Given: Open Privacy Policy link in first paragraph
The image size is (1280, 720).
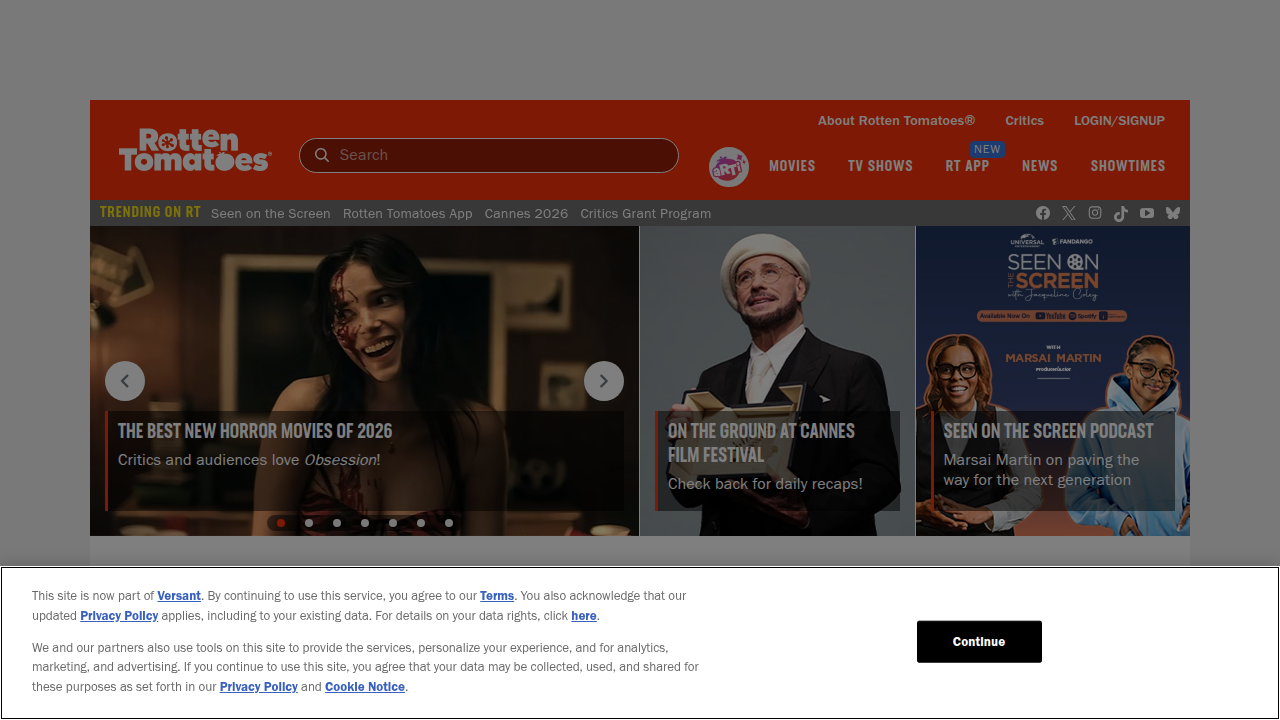Looking at the screenshot, I should [x=119, y=616].
